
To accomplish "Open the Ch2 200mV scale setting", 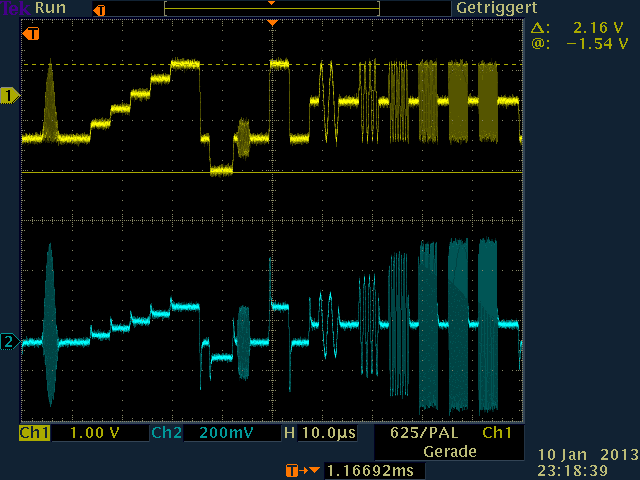I will coord(226,434).
